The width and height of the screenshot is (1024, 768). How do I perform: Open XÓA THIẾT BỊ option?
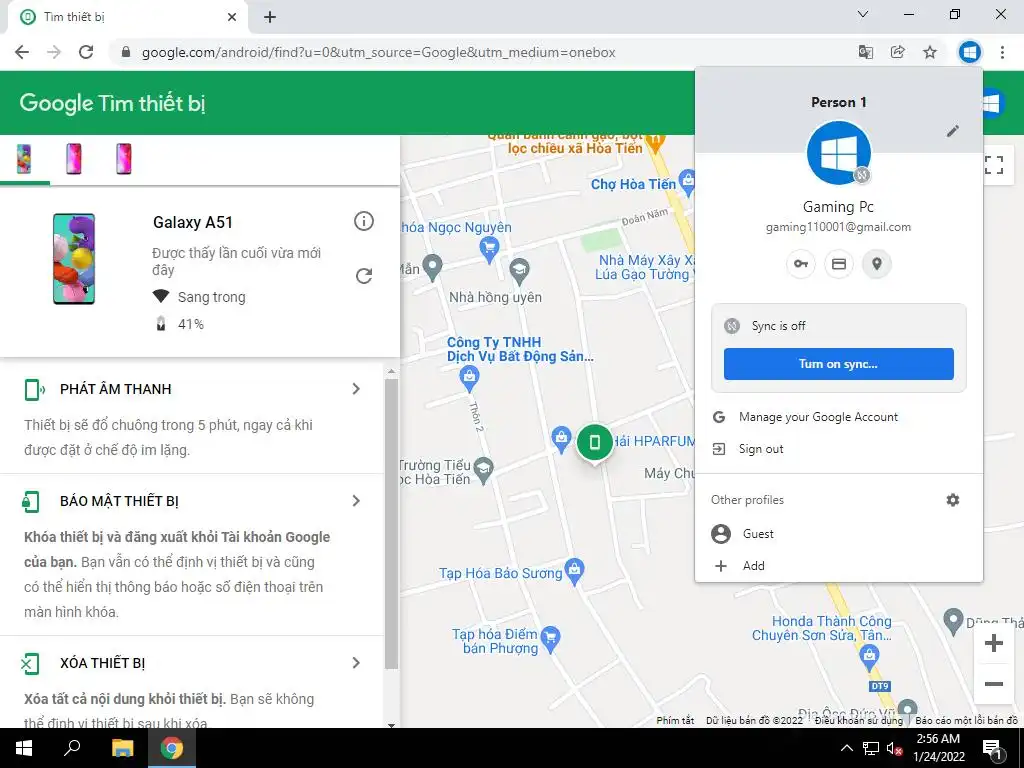[192, 682]
